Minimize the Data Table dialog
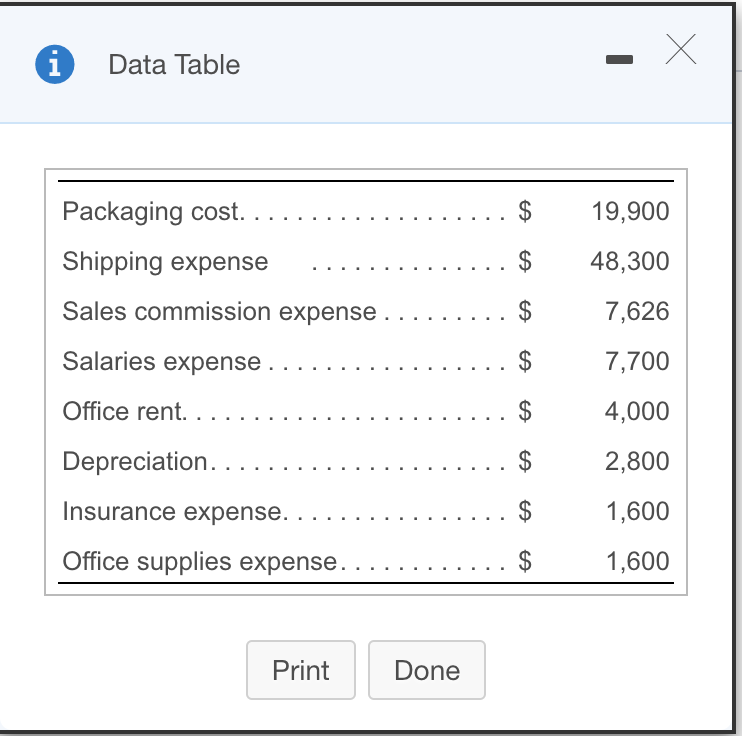 (x=619, y=60)
